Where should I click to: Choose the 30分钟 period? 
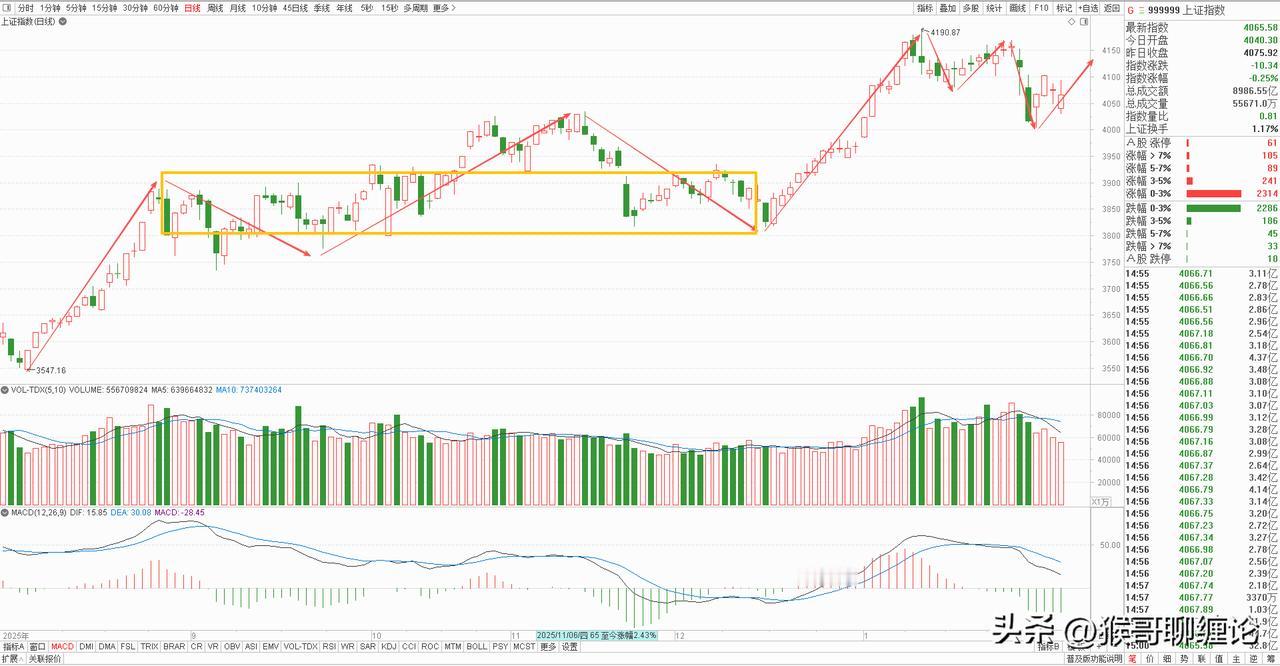pos(135,8)
